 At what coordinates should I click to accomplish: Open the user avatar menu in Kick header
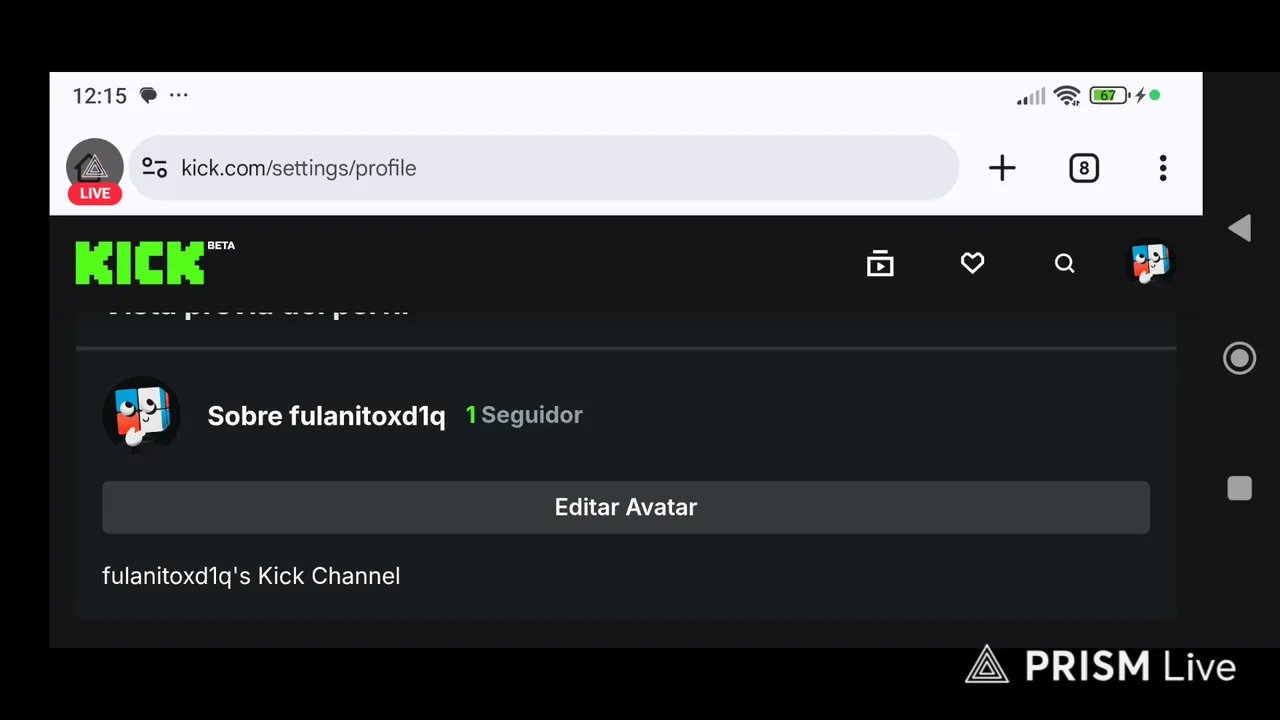coord(1150,263)
